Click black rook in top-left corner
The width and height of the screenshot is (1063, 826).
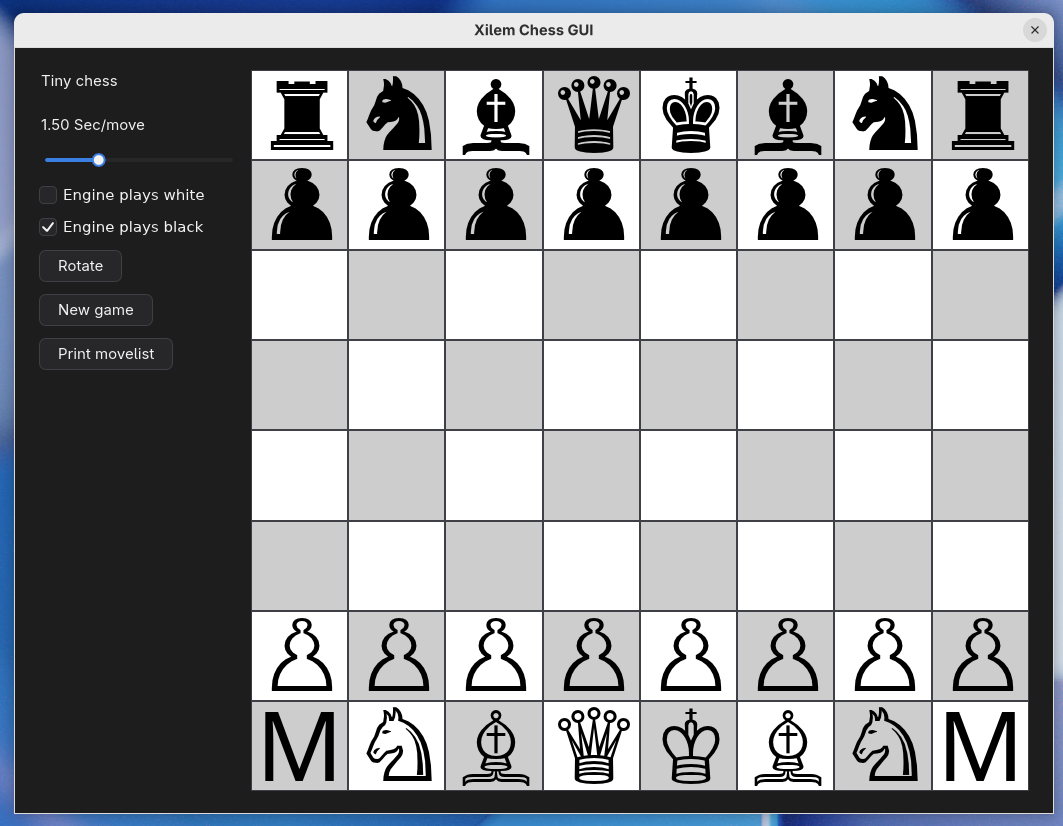[300, 115]
